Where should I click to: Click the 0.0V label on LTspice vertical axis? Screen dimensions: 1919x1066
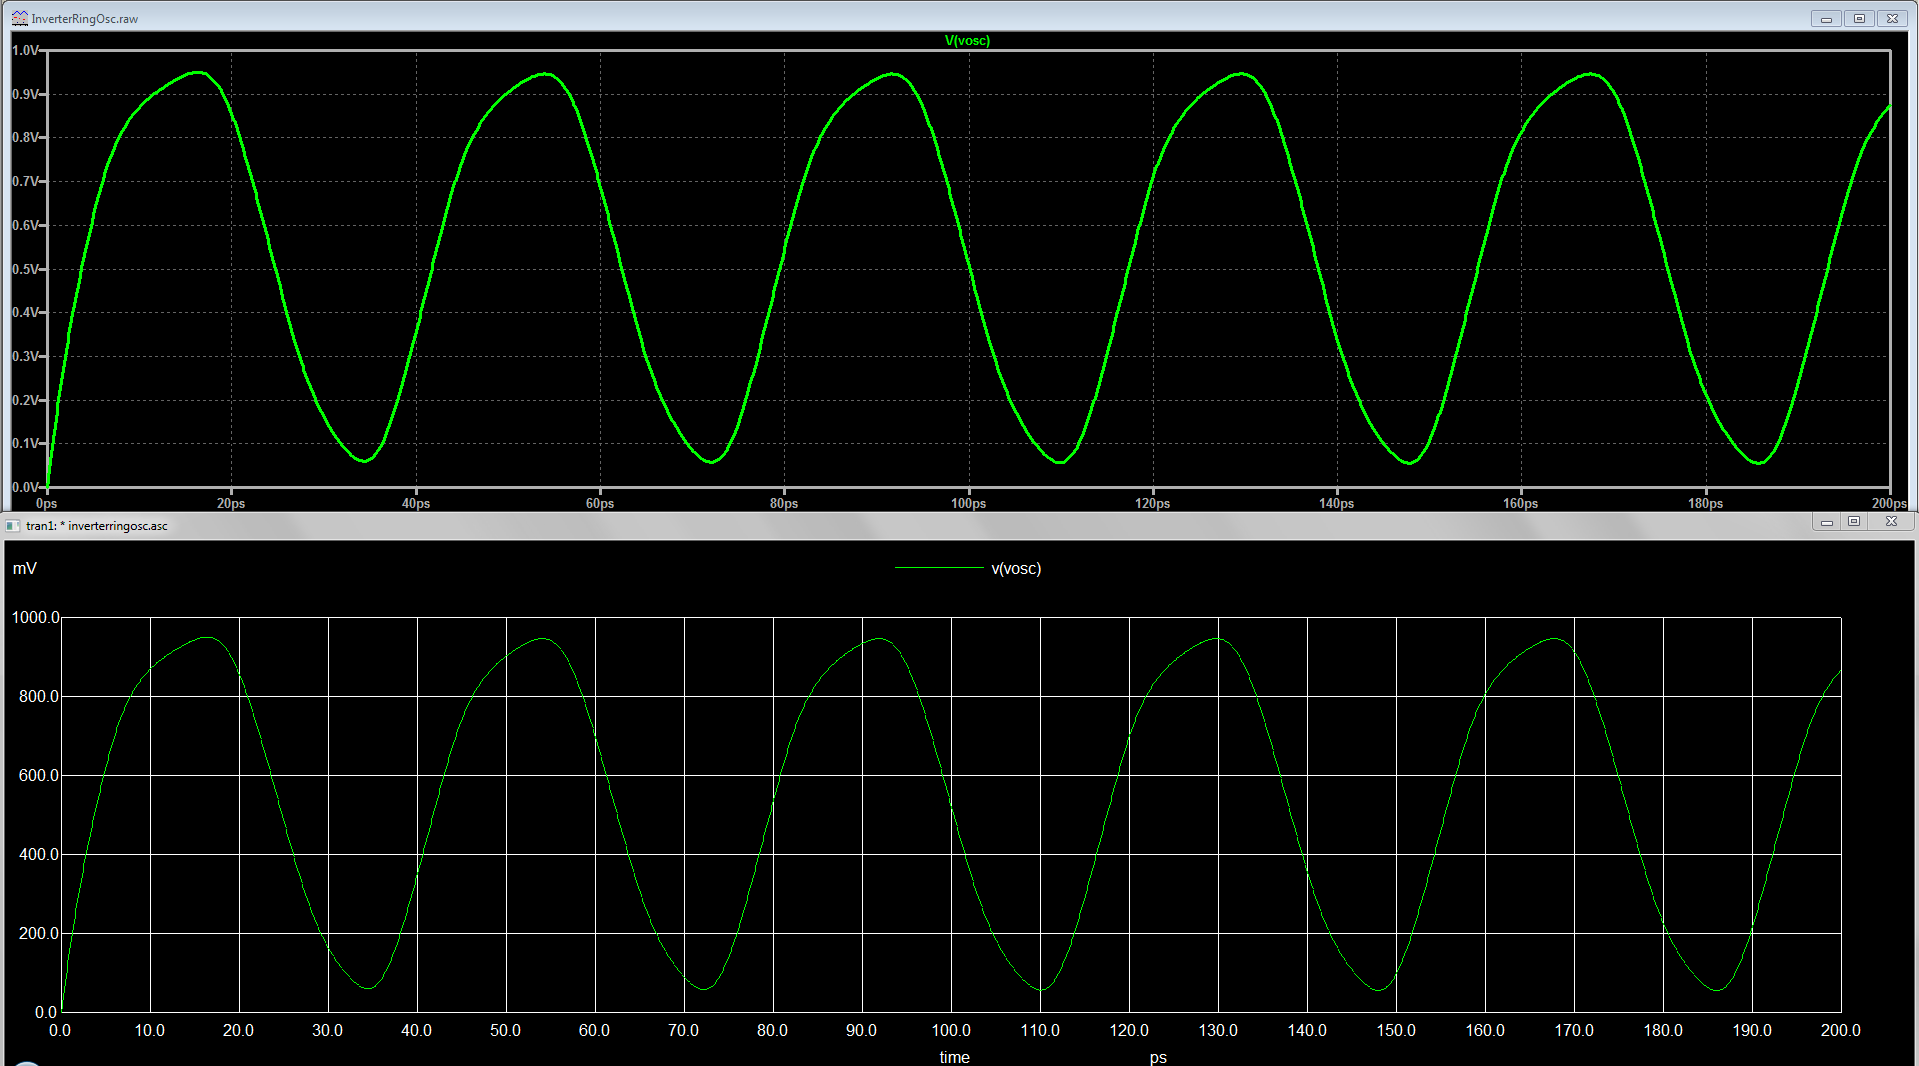[25, 487]
